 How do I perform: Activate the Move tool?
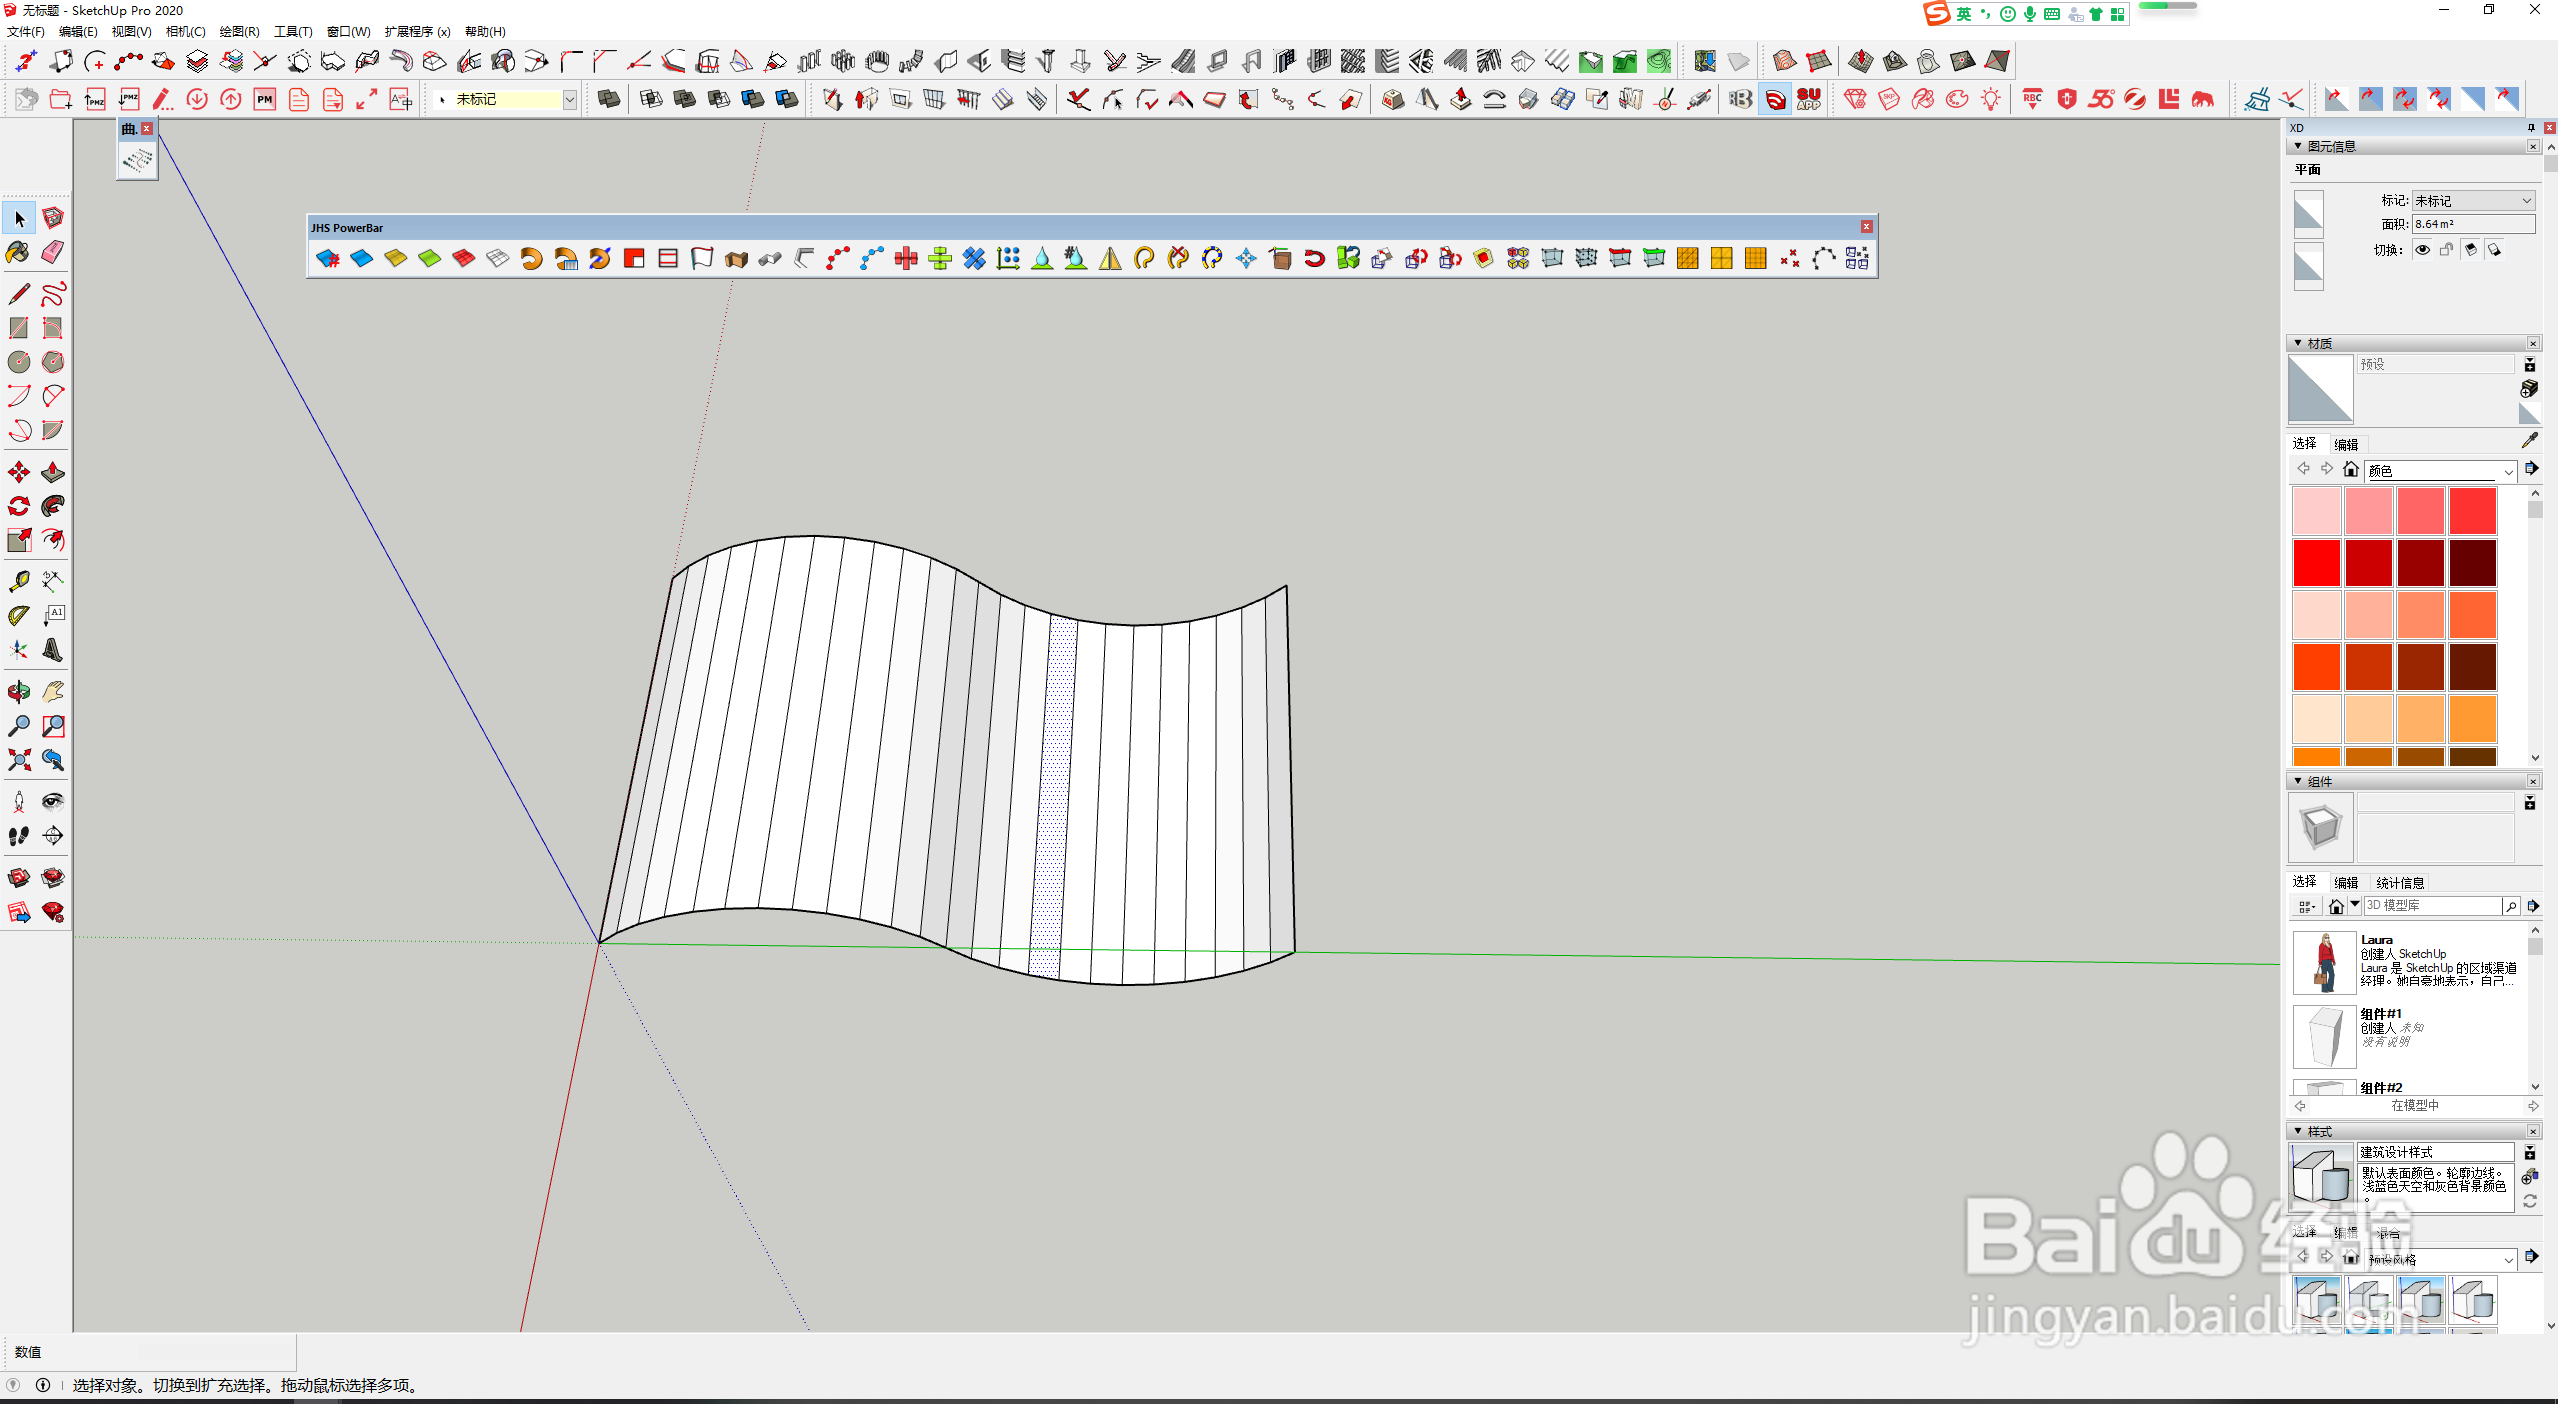click(19, 472)
